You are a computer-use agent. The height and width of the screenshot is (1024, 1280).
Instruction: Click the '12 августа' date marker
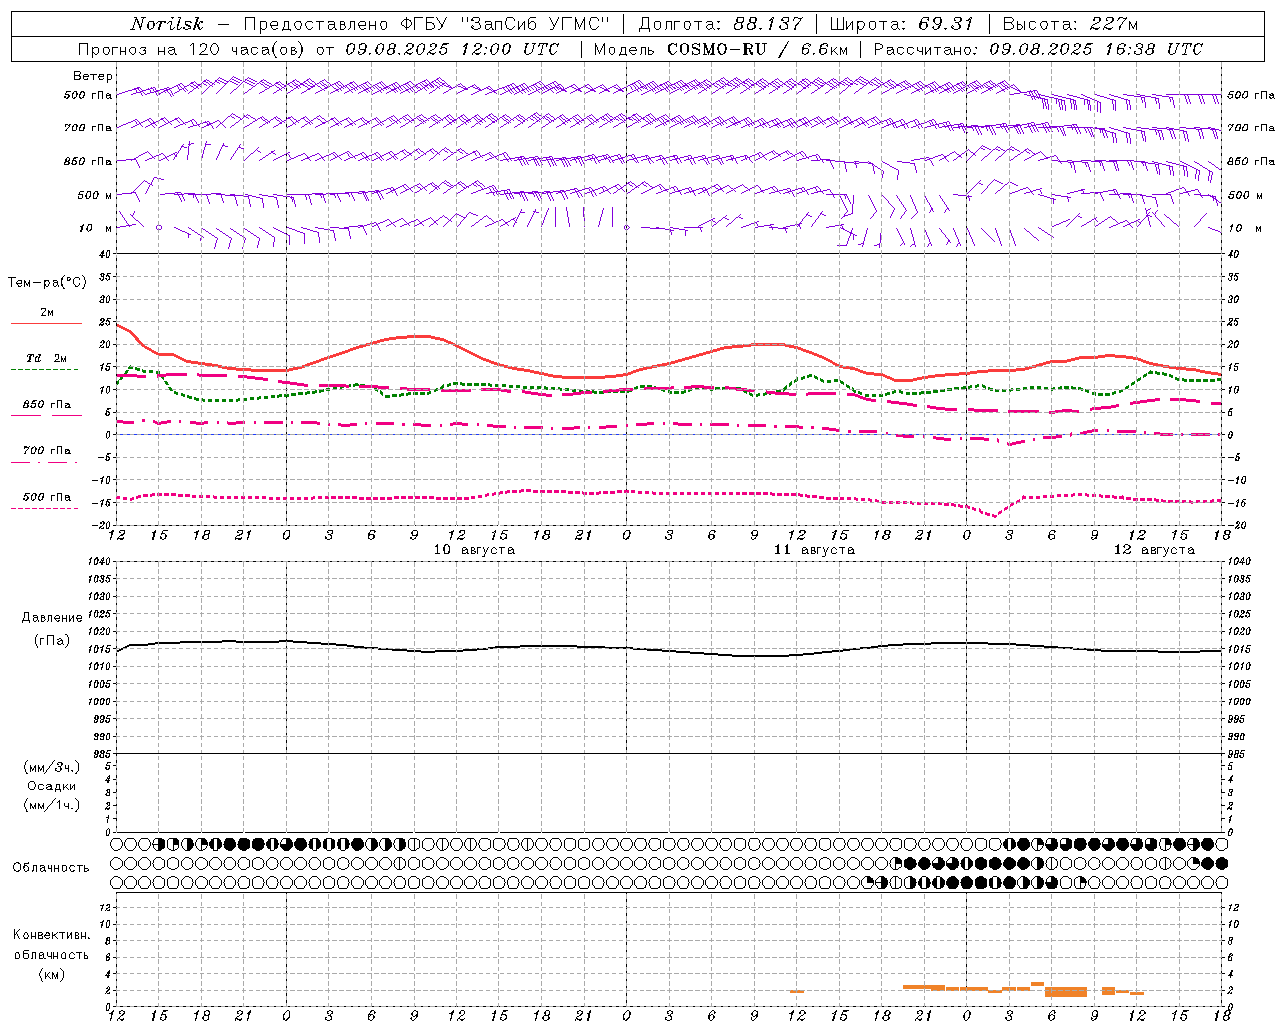[1154, 550]
